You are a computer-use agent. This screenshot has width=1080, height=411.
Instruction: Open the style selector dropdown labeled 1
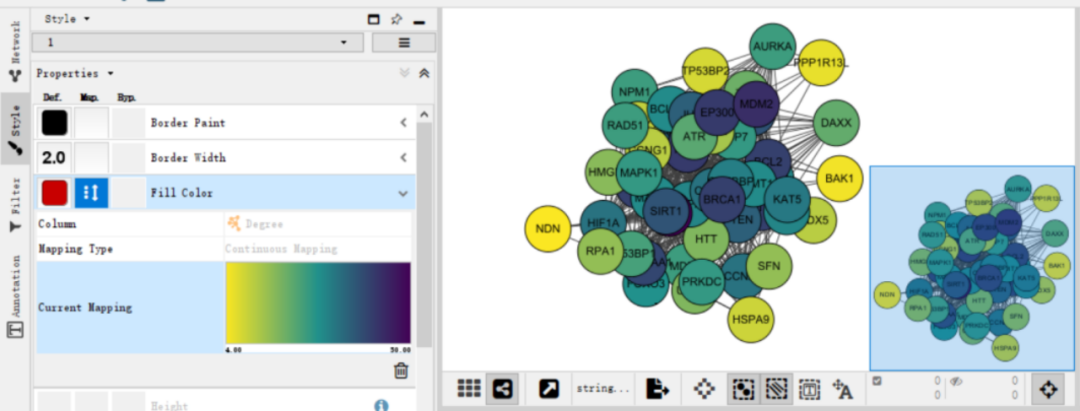pyautogui.click(x=198, y=43)
